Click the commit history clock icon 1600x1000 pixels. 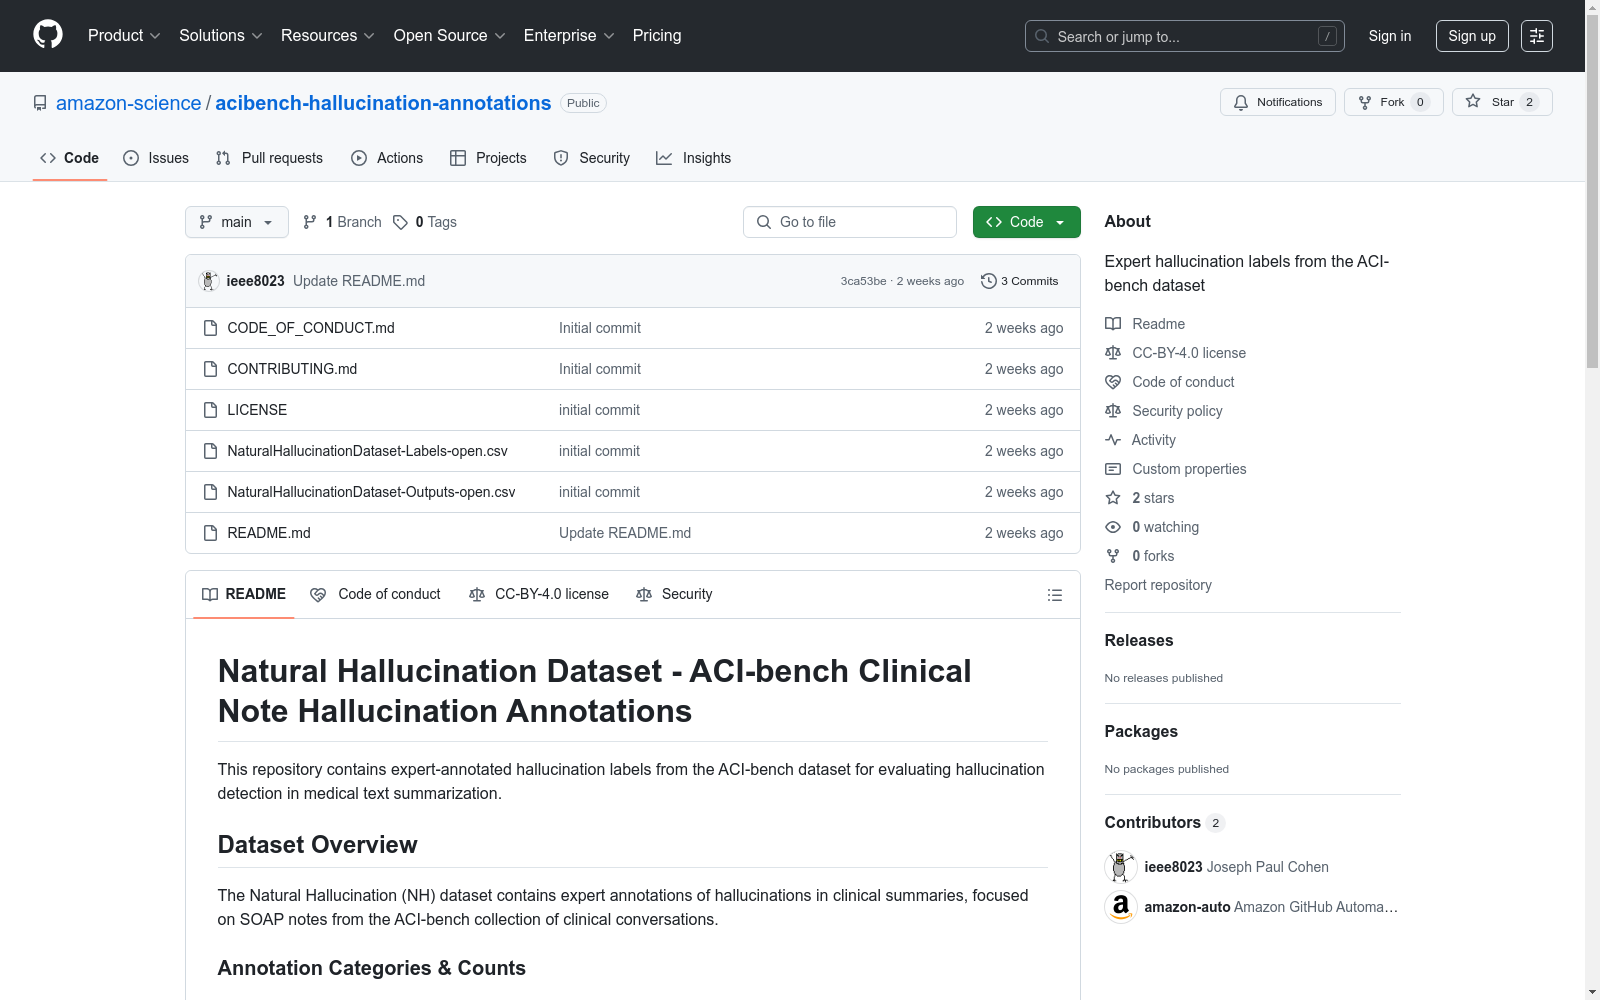(x=988, y=281)
